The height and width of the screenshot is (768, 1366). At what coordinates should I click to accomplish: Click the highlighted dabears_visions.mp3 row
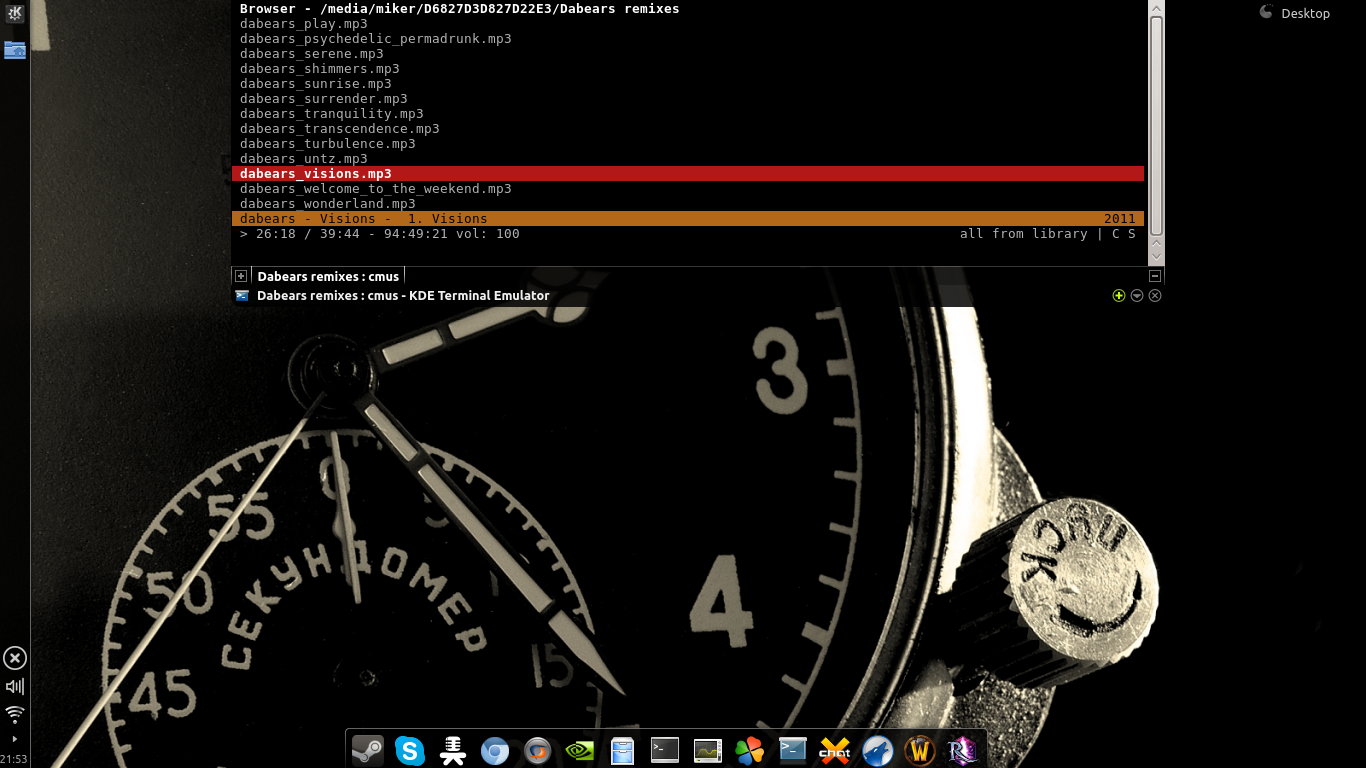688,174
